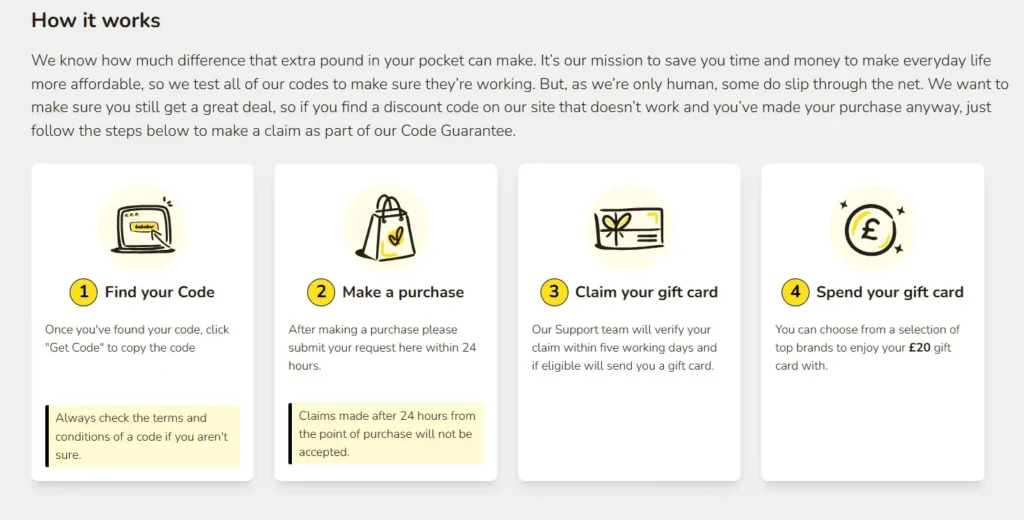This screenshot has height=520, width=1024.
Task: Click the yellow step 4 badge
Action: pyautogui.click(x=794, y=292)
